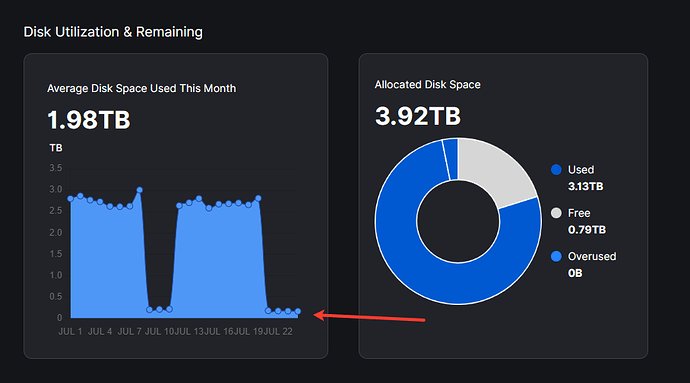Click the 1.98TB average value
This screenshot has width=690, height=383.
coord(89,120)
